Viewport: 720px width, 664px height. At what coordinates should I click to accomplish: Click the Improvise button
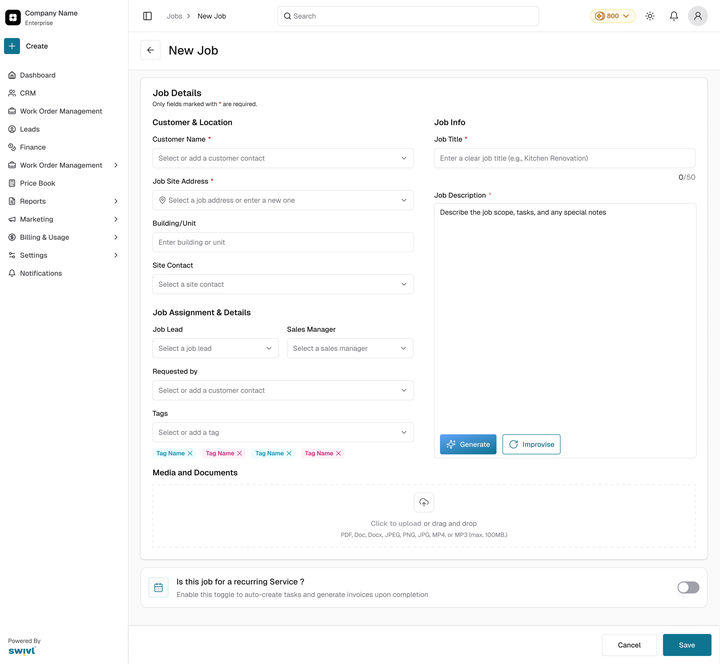click(531, 445)
